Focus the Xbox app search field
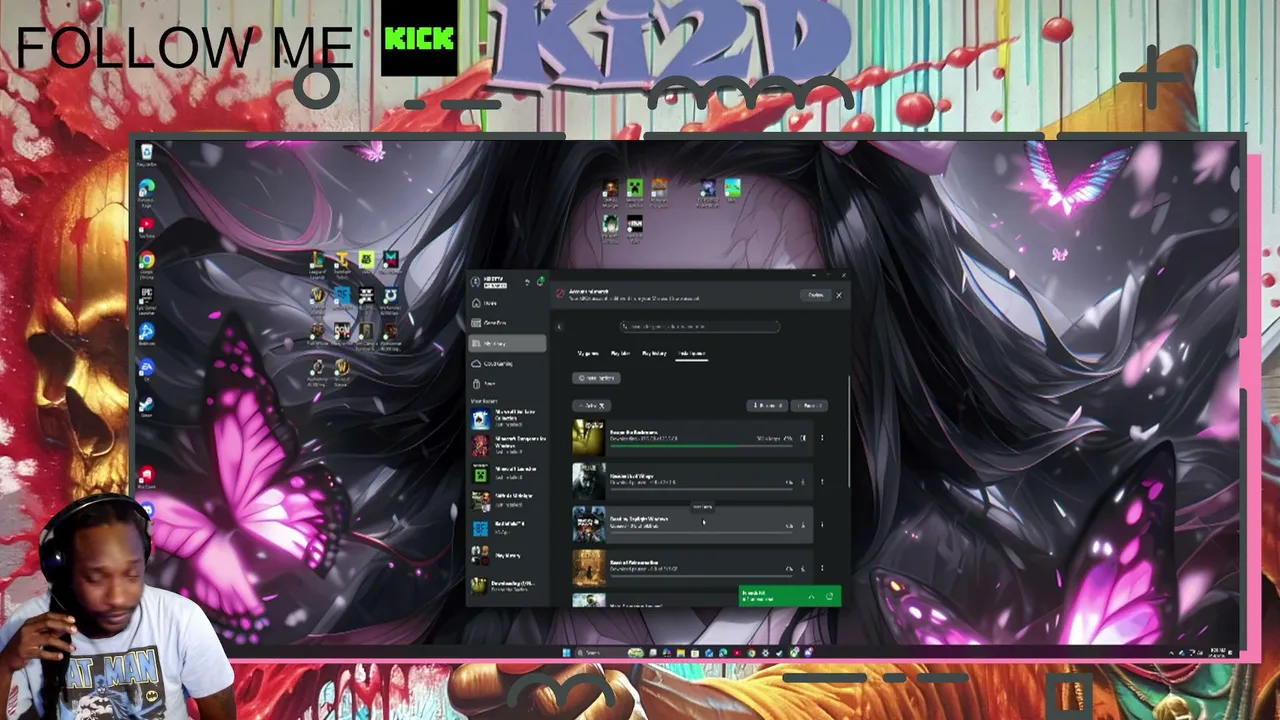 click(699, 326)
